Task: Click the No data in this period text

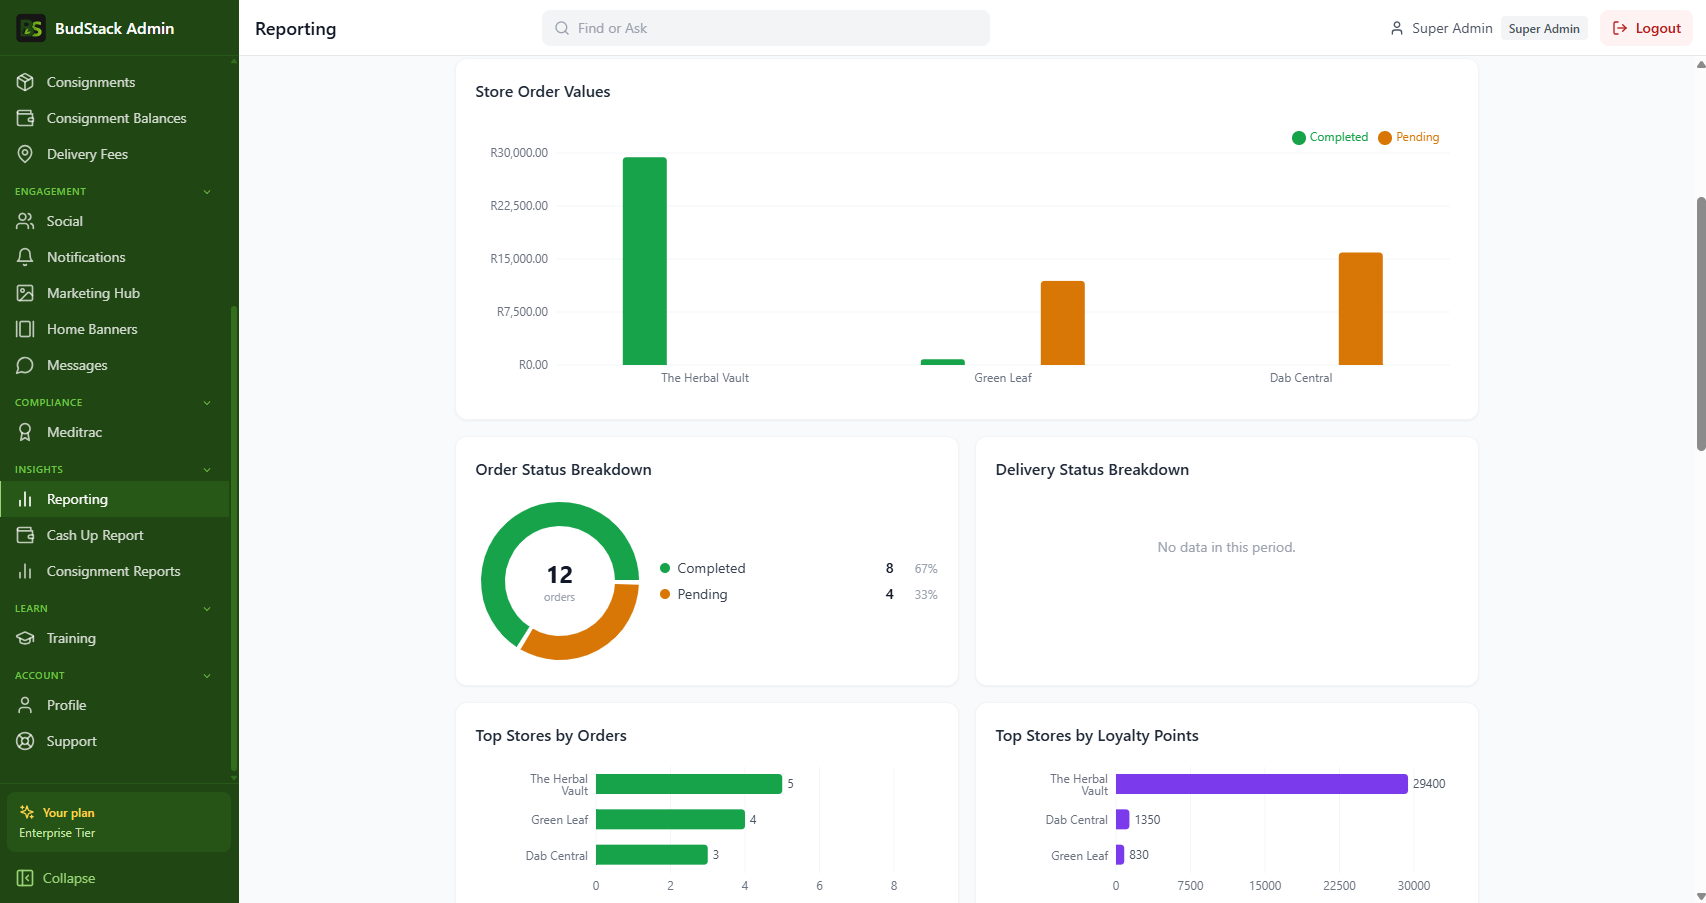Action: click(1227, 547)
